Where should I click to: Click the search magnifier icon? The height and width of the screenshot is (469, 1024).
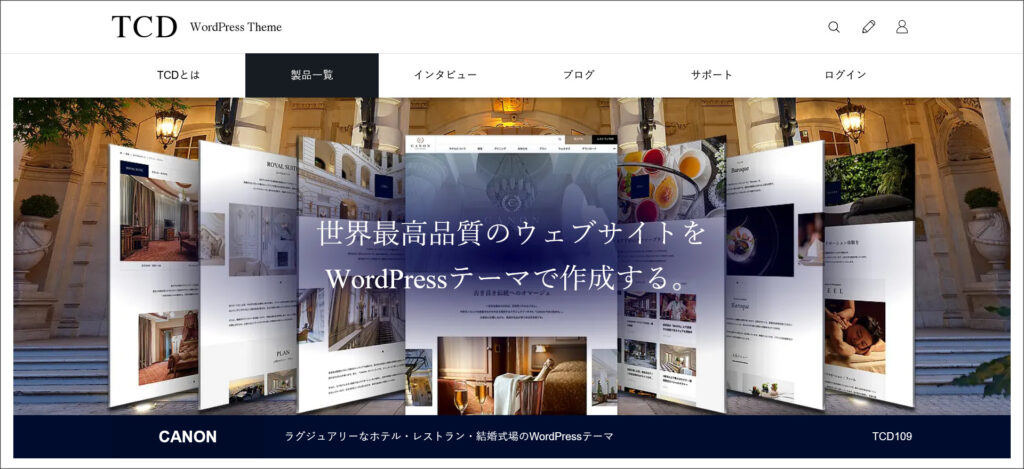pos(834,27)
